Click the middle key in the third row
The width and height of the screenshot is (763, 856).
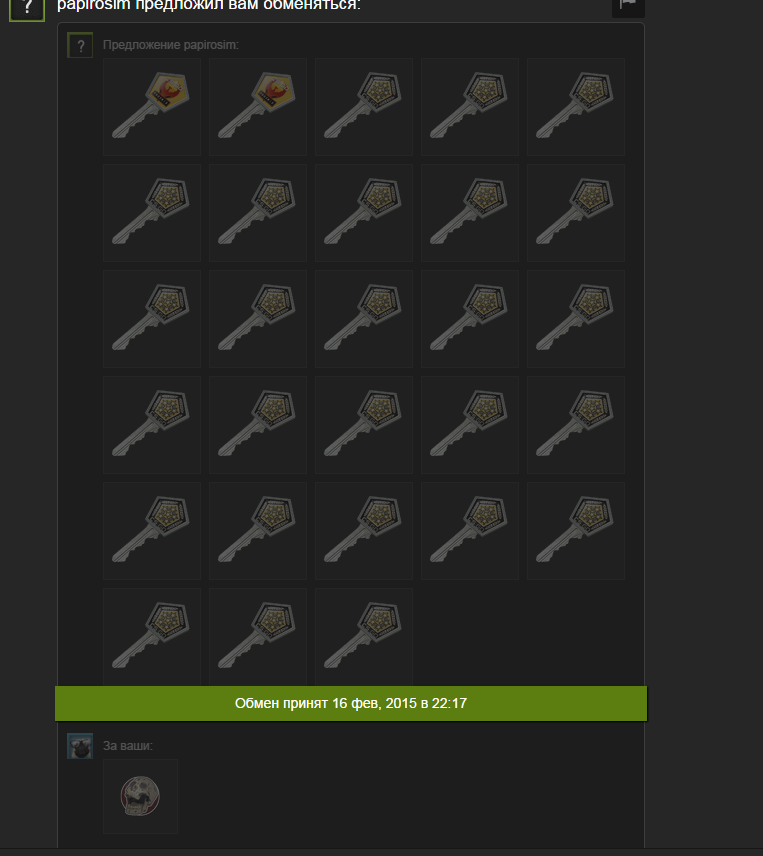363,318
